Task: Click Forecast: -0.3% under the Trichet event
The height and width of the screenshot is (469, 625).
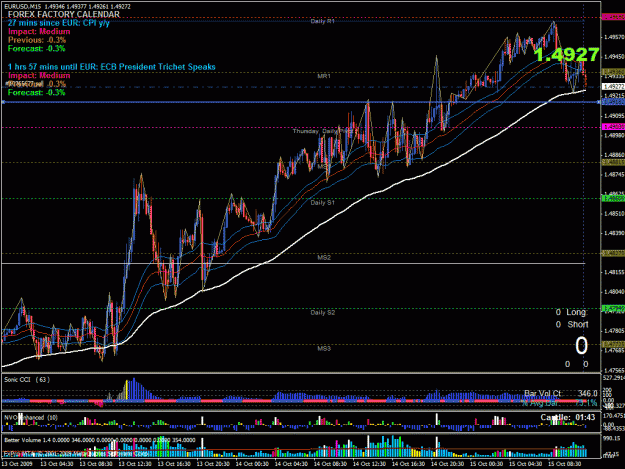Action: (36, 92)
